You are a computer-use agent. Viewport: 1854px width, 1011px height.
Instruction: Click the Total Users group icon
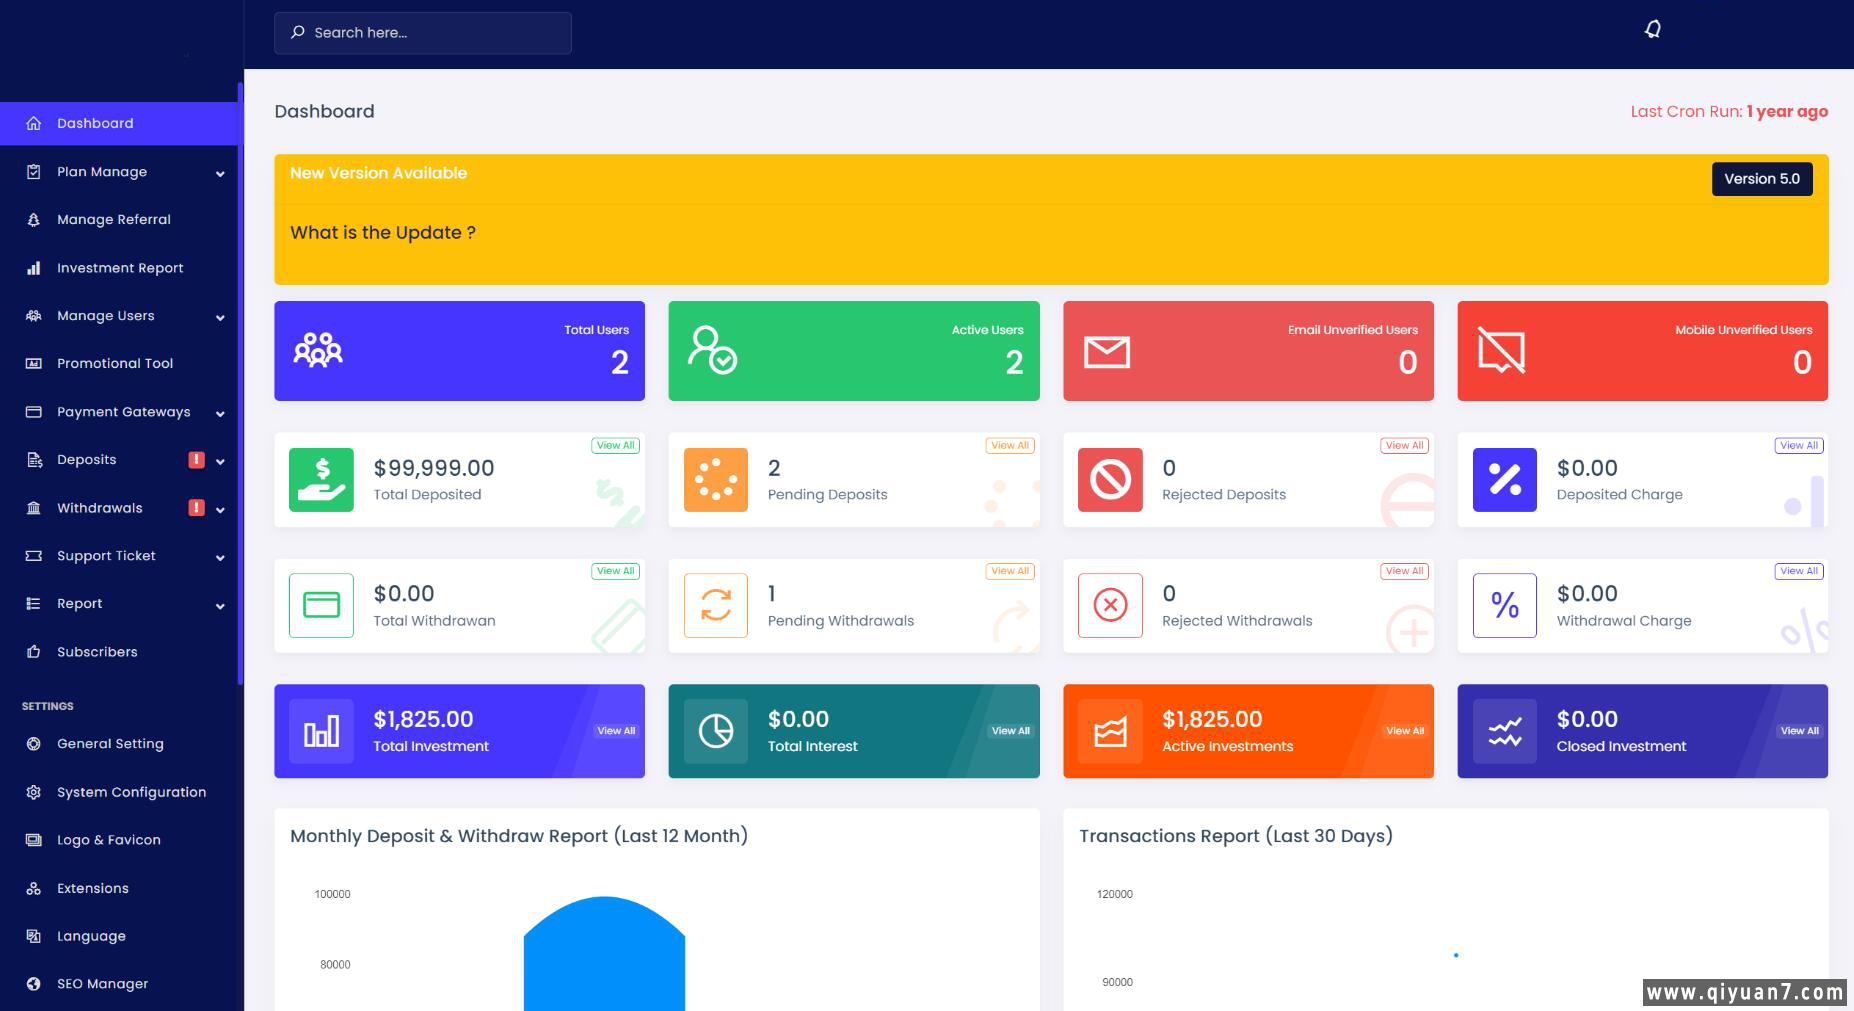coord(318,351)
